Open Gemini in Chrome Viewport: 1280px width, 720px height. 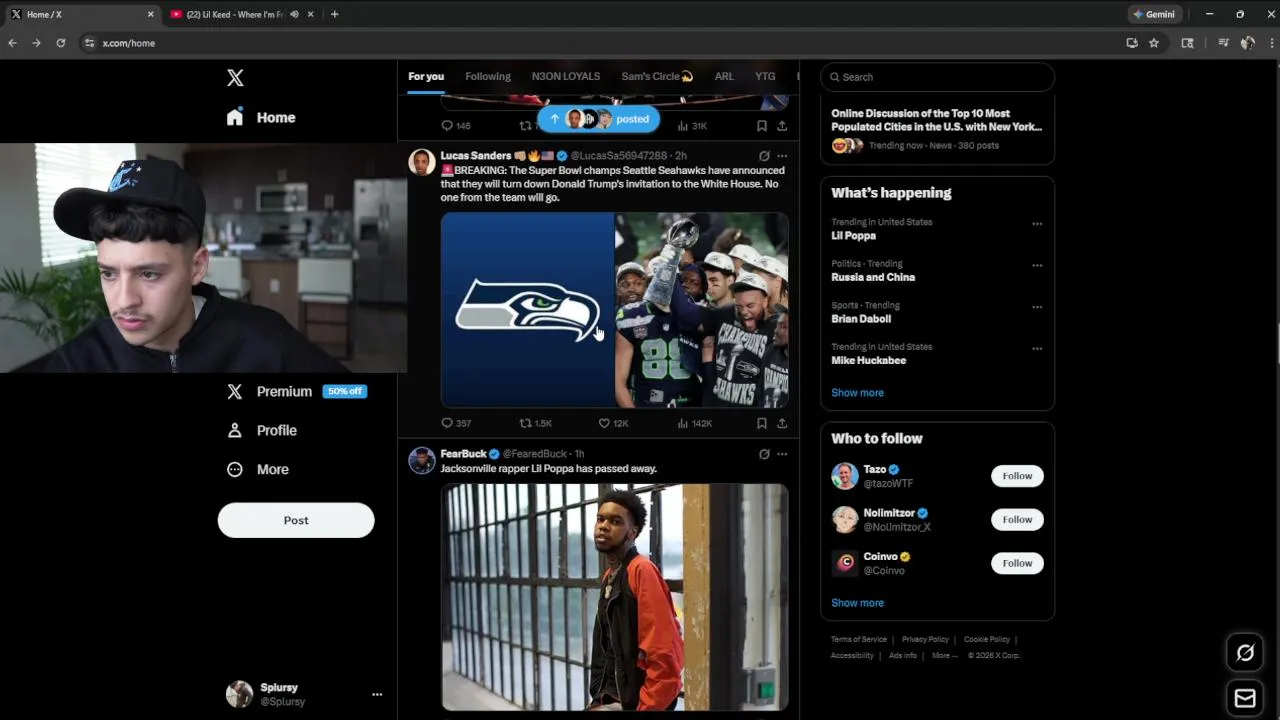(1154, 14)
